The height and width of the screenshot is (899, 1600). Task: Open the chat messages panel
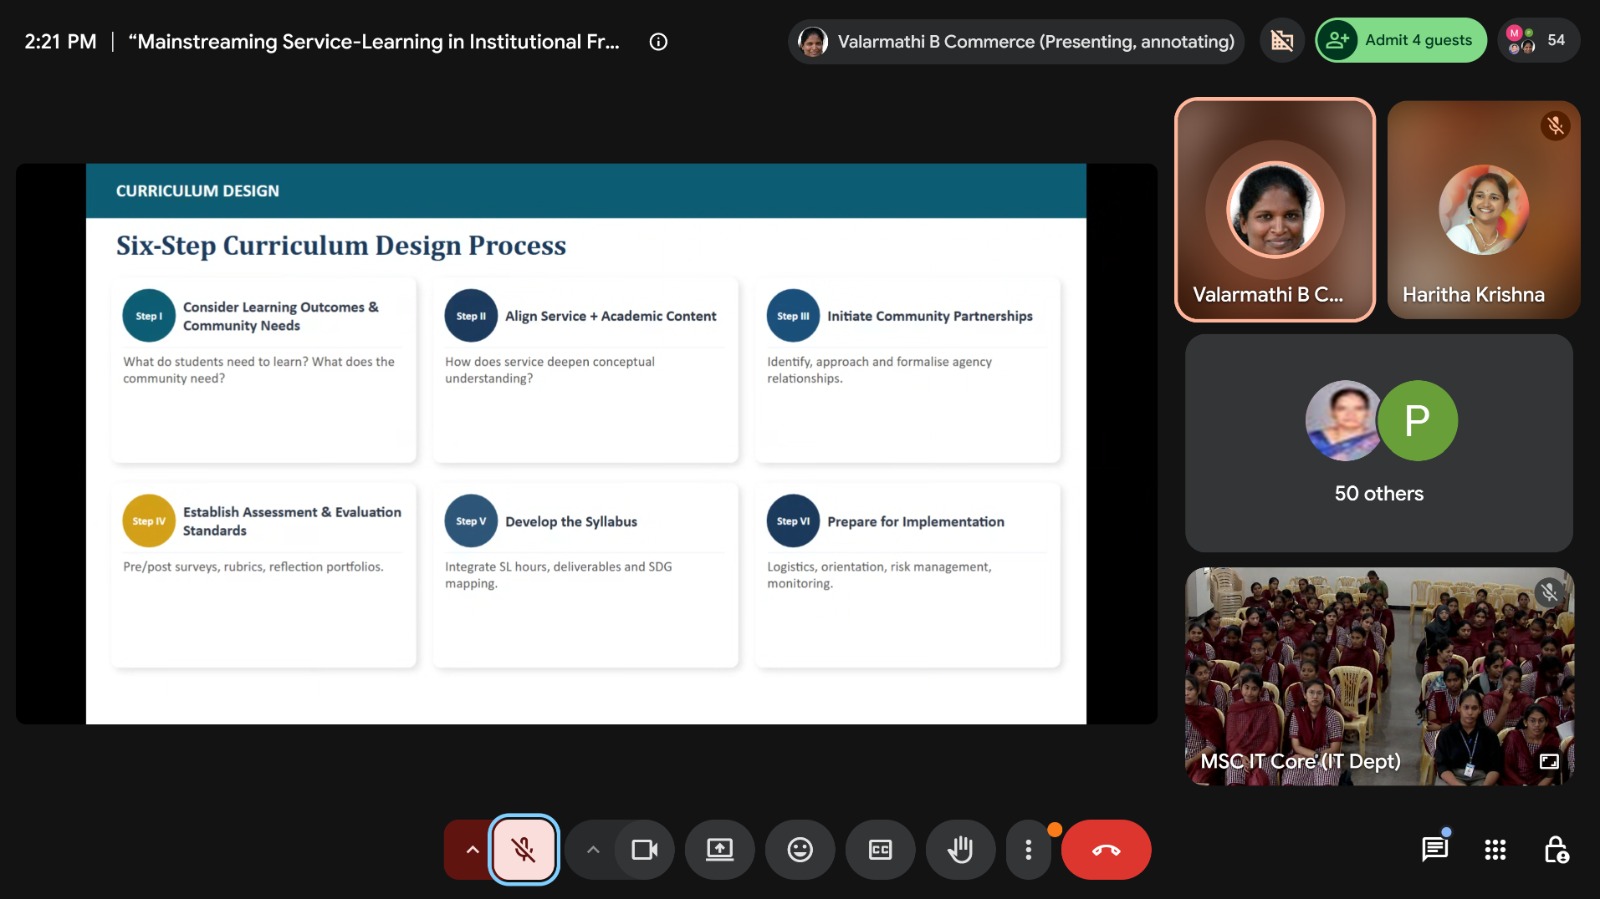pyautogui.click(x=1435, y=850)
